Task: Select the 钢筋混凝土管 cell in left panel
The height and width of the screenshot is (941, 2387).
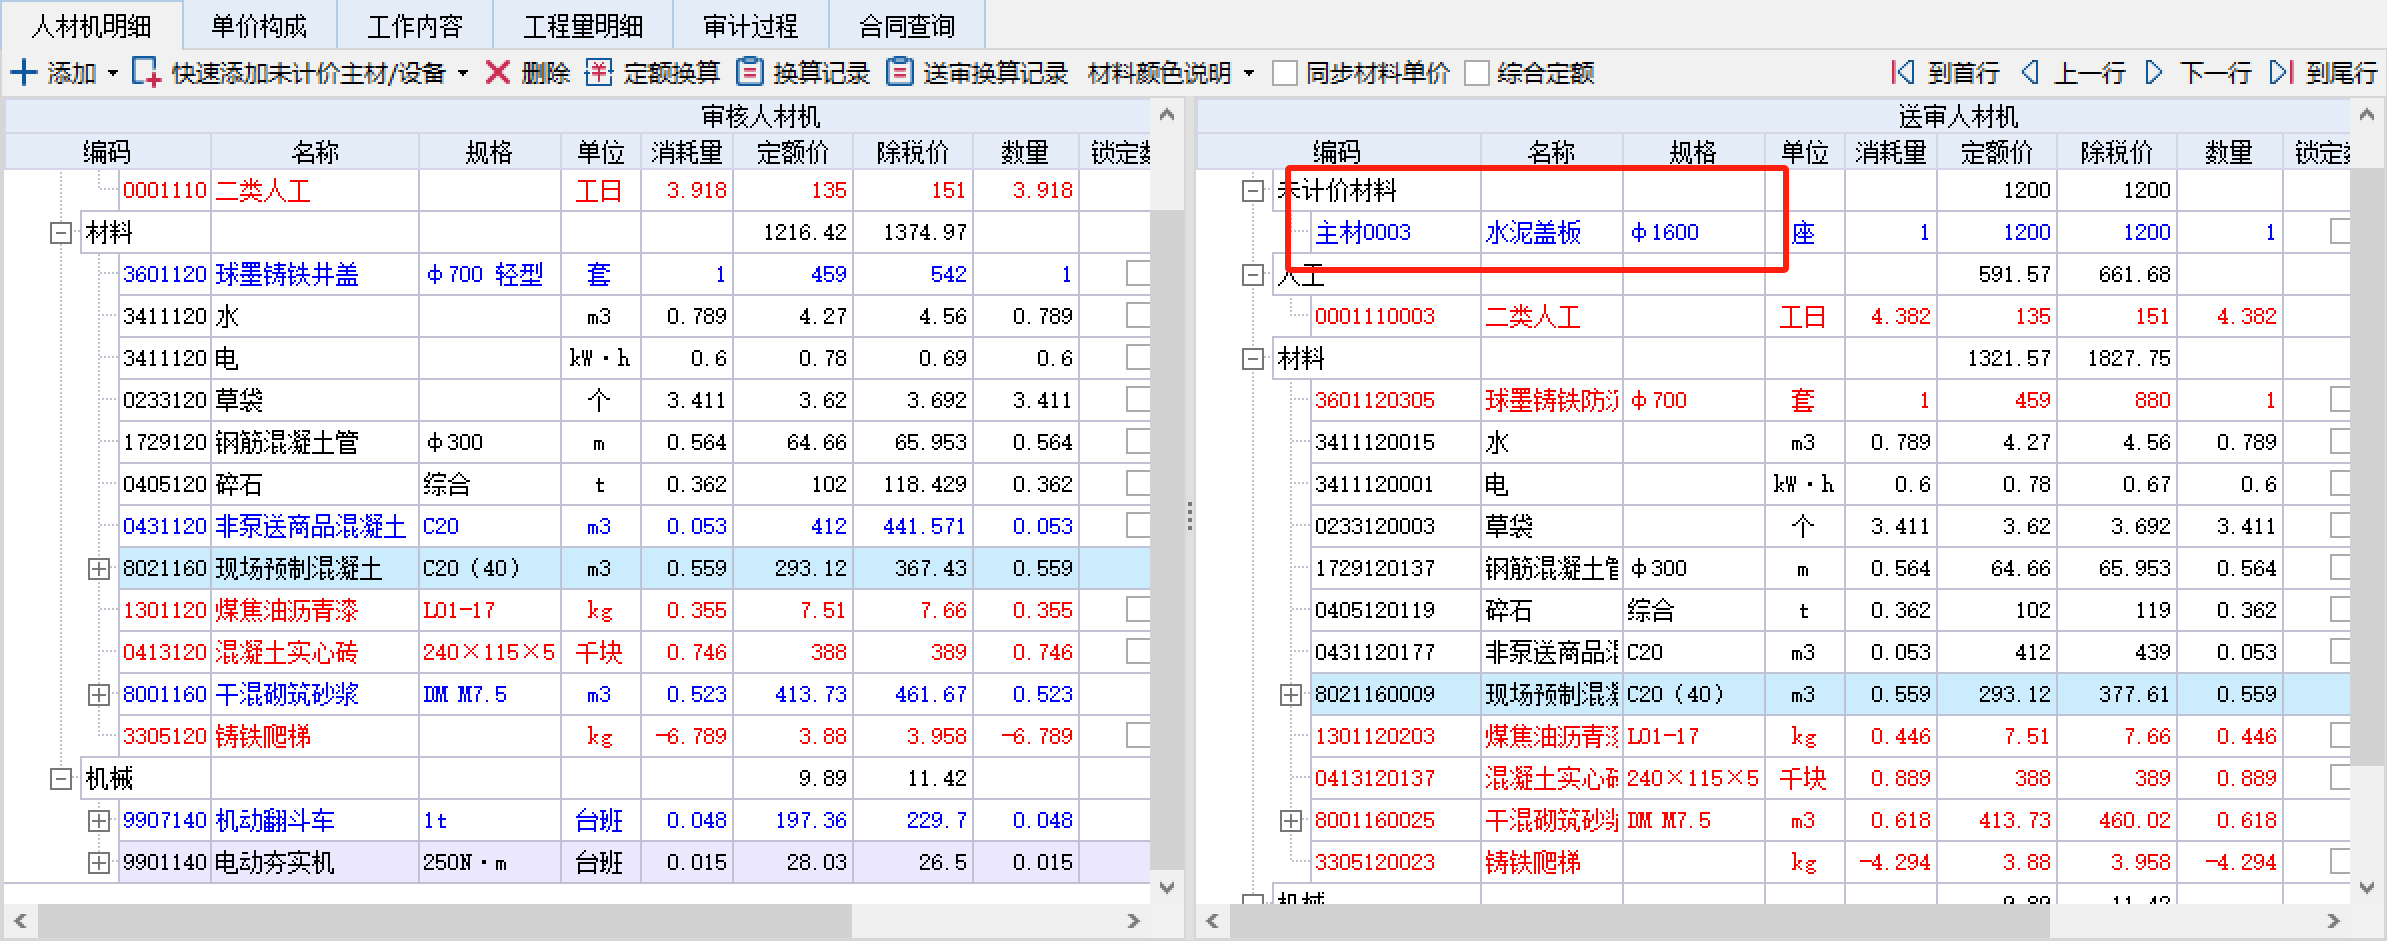Action: [315, 442]
